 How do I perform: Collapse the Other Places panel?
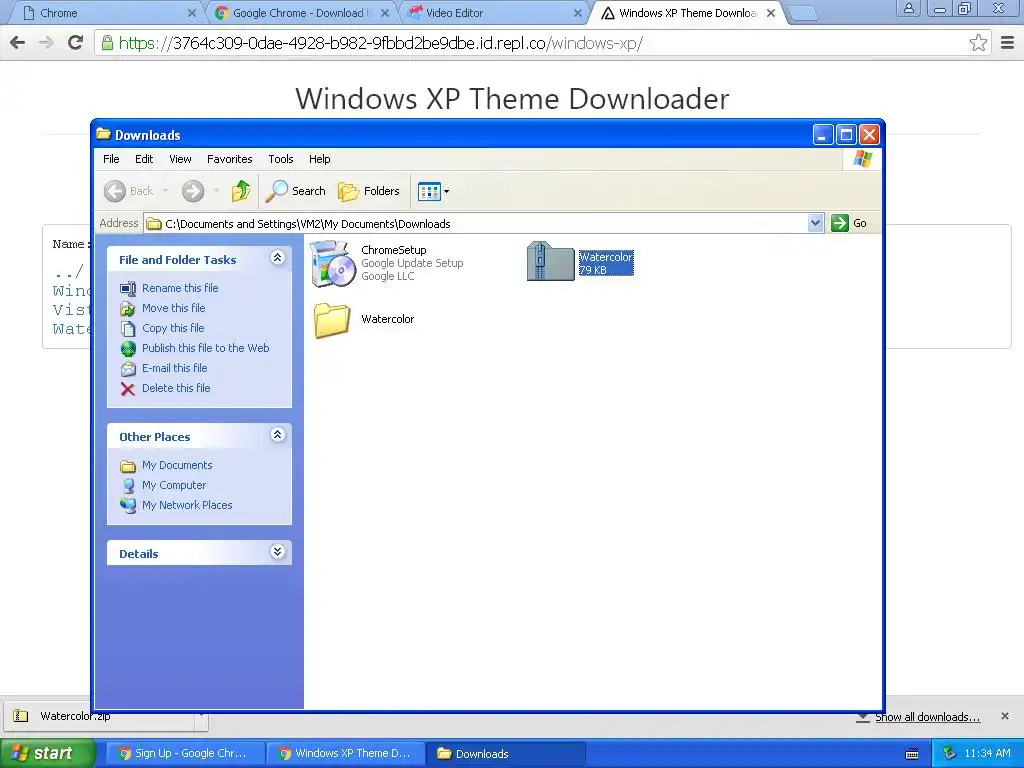tap(278, 434)
